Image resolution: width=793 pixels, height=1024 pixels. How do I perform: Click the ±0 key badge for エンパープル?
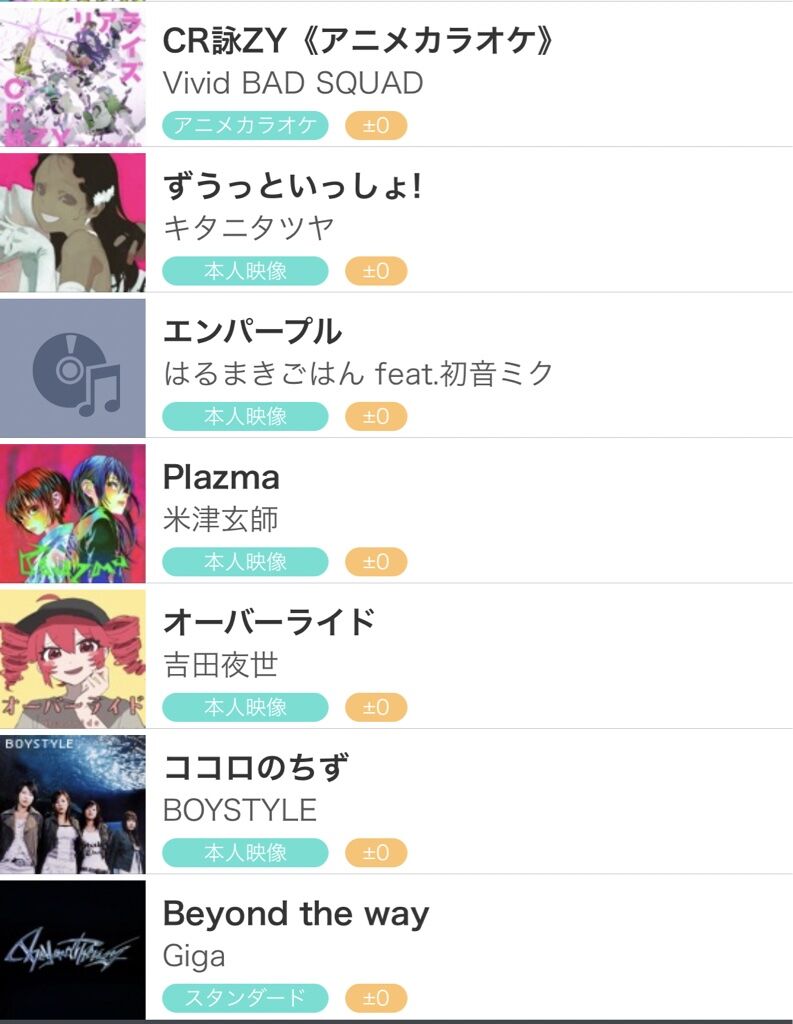click(376, 417)
